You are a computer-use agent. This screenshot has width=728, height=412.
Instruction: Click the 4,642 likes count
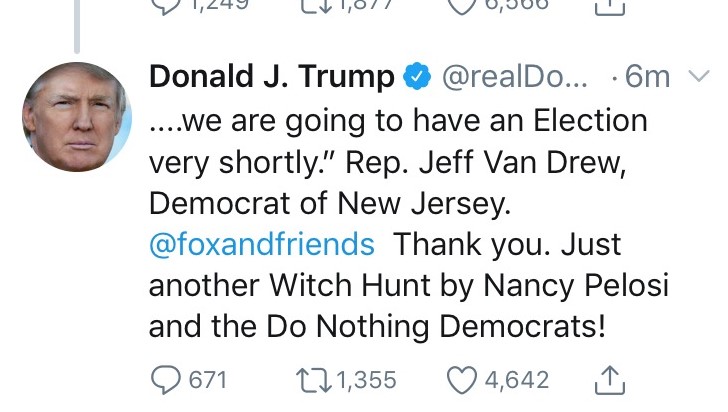click(517, 380)
